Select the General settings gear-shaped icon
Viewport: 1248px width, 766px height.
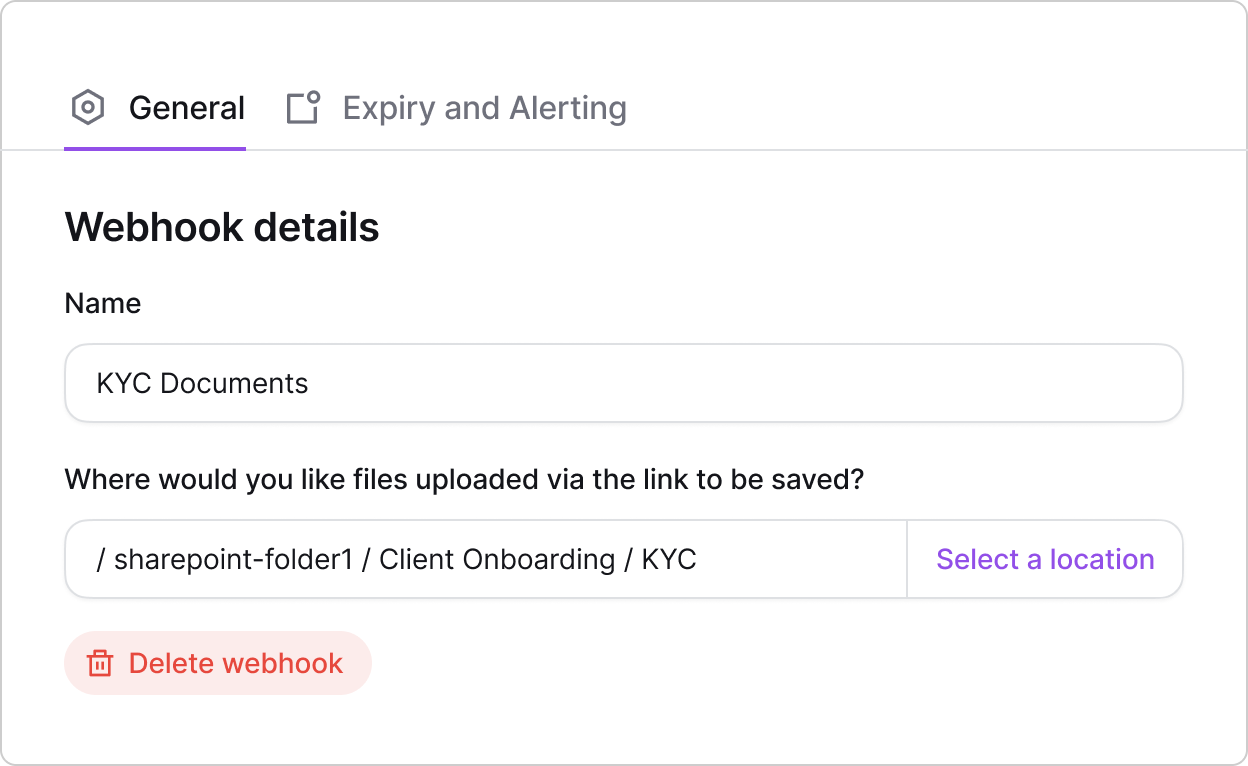[x=88, y=107]
